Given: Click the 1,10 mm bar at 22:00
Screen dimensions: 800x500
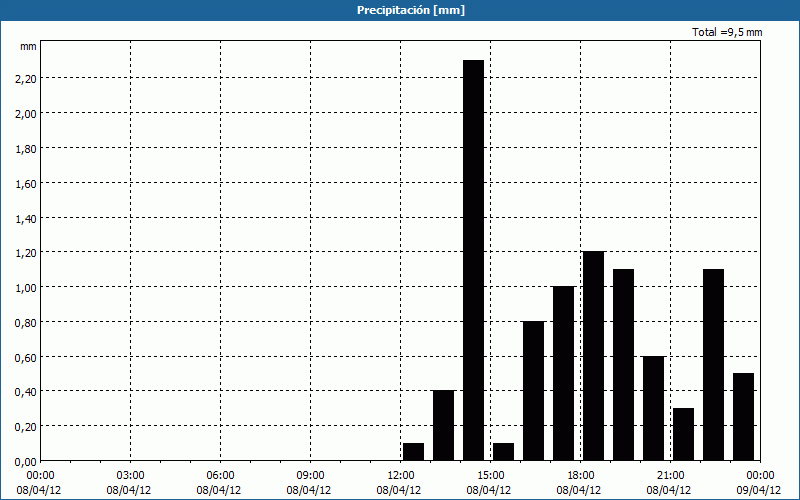Looking at the screenshot, I should point(713,365).
